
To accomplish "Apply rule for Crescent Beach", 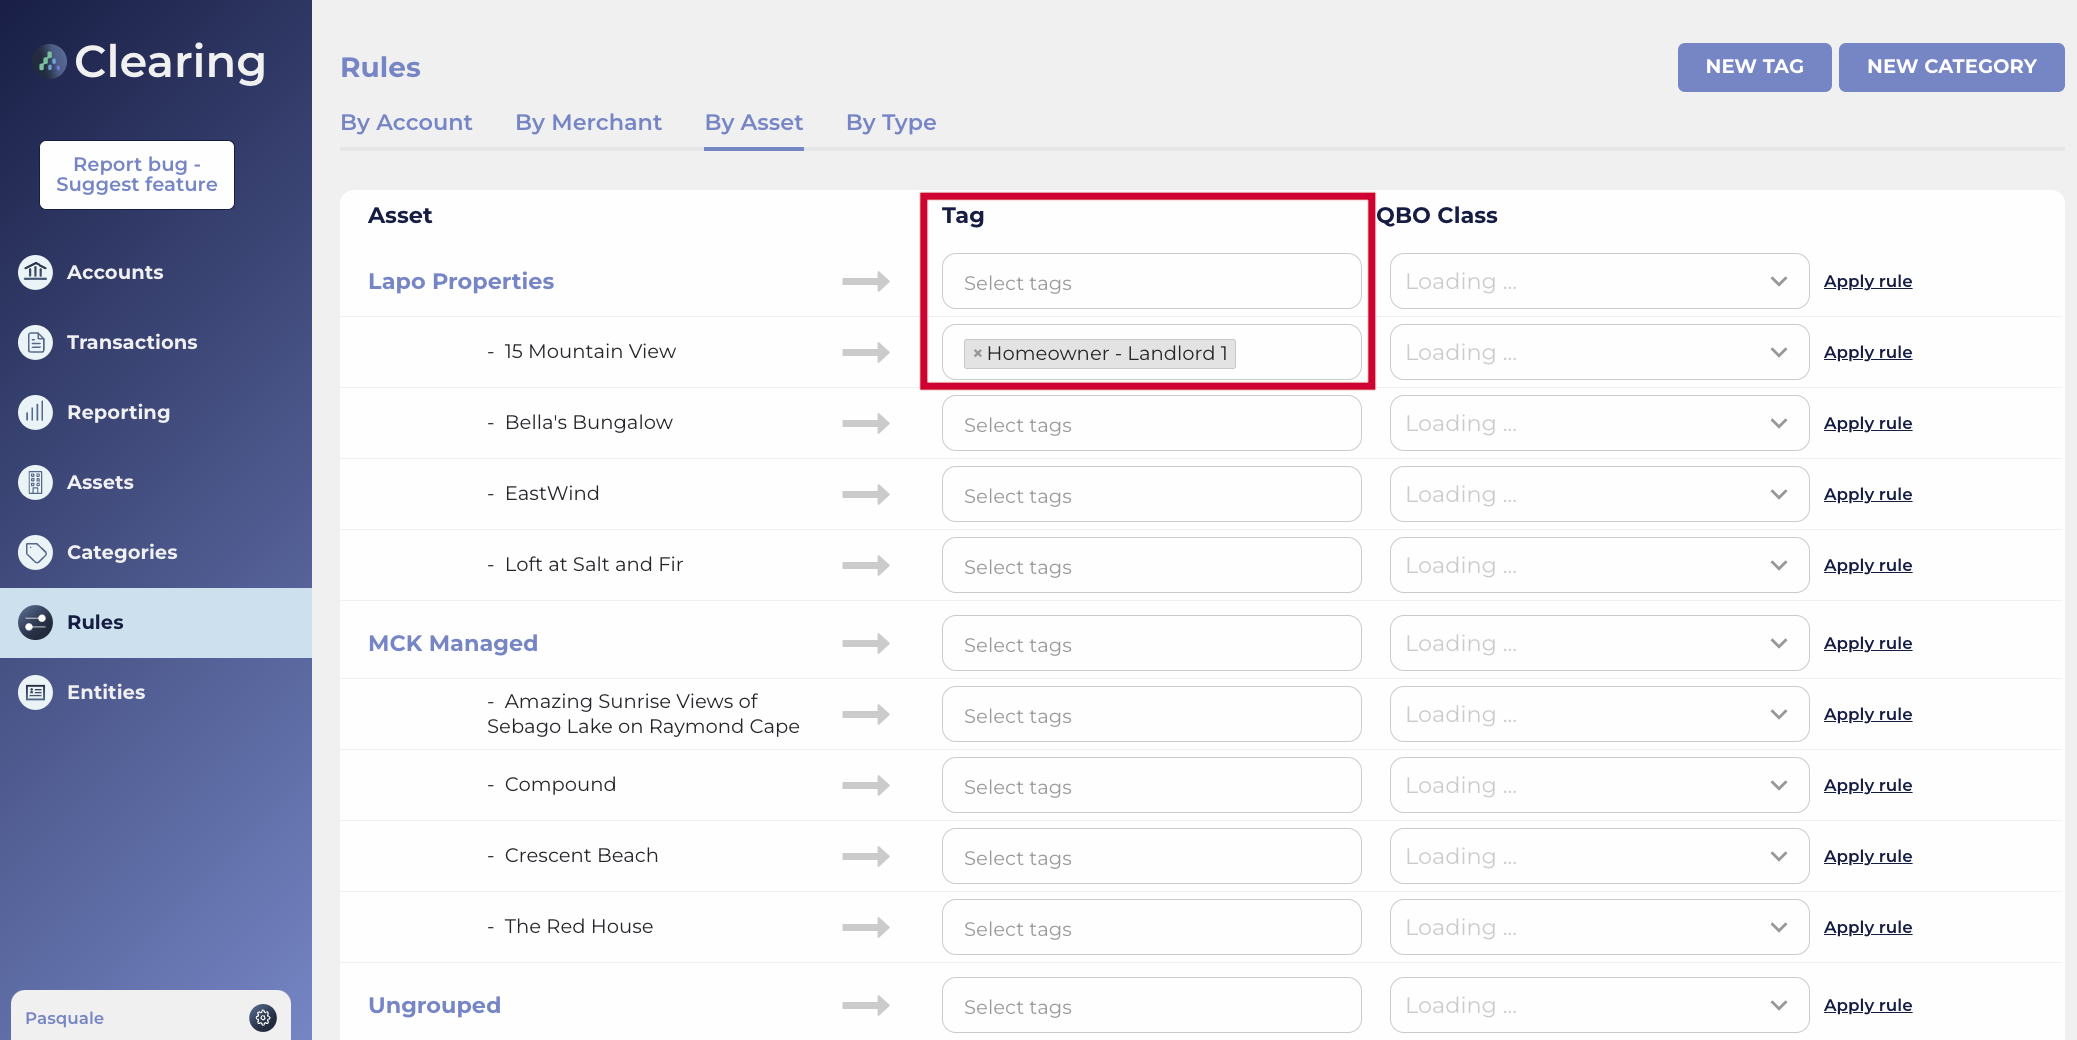I will (x=1868, y=856).
